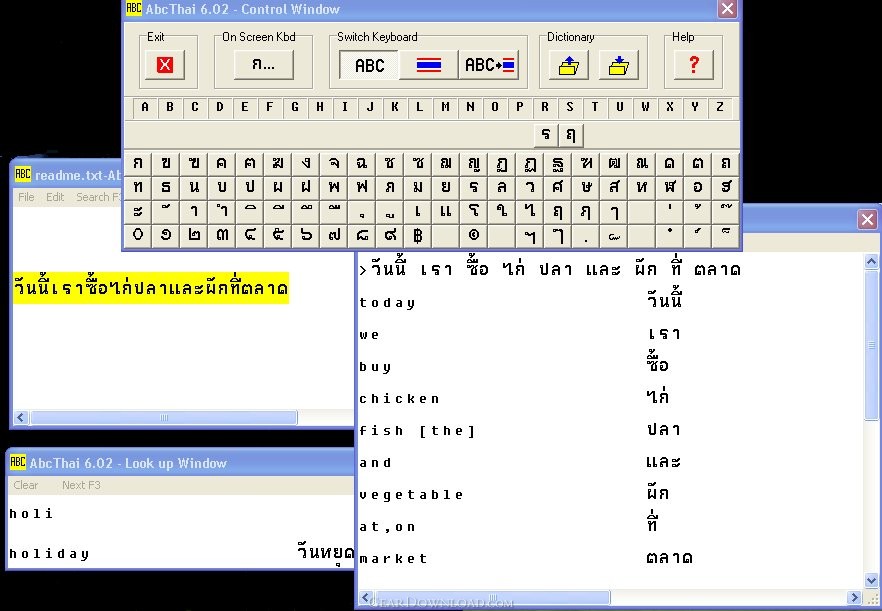The image size is (882, 611).
Task: Click the Thai key ม
Action: [x=418, y=187]
